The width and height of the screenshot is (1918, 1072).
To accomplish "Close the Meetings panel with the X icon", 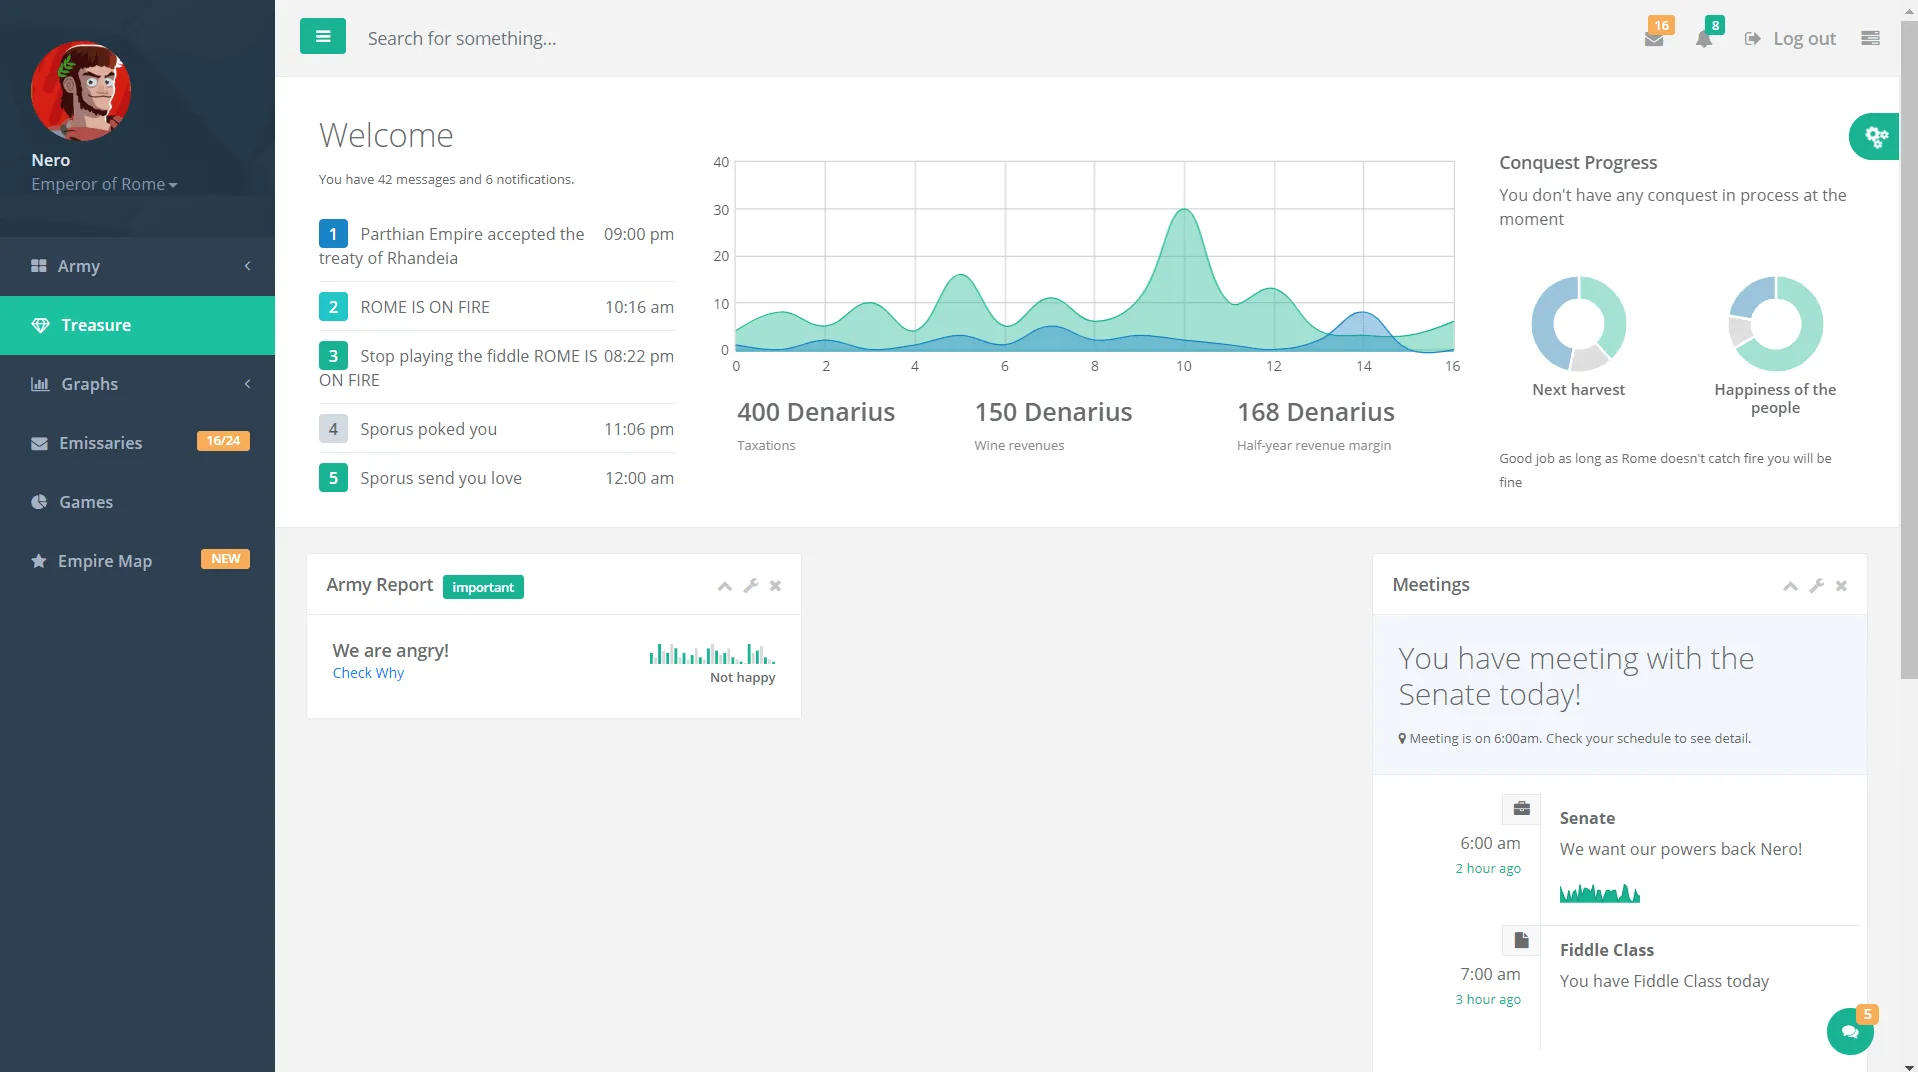I will click(x=1841, y=586).
